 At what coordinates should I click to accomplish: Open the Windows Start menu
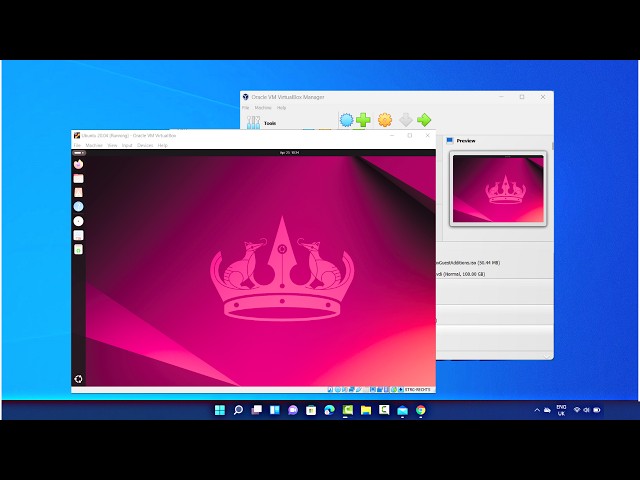point(220,410)
